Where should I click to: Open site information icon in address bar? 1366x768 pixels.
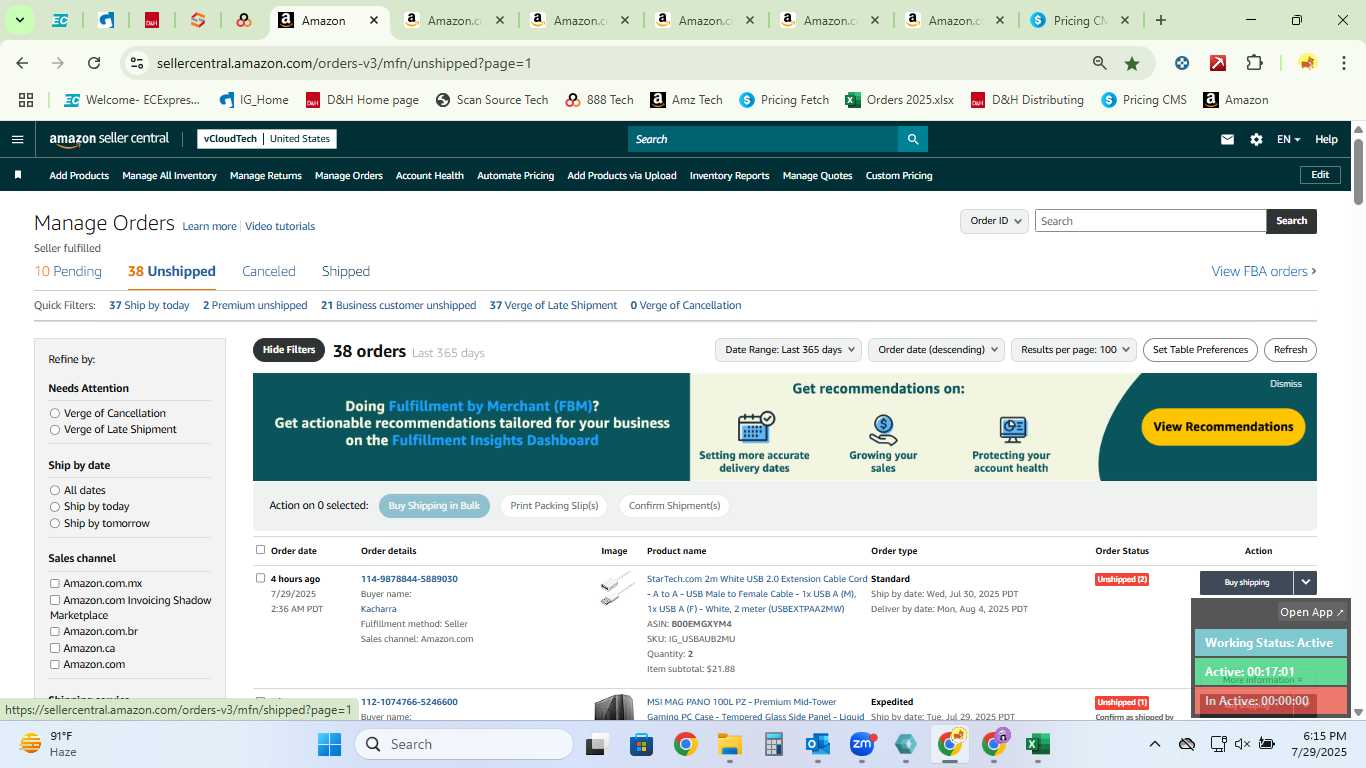tap(138, 63)
